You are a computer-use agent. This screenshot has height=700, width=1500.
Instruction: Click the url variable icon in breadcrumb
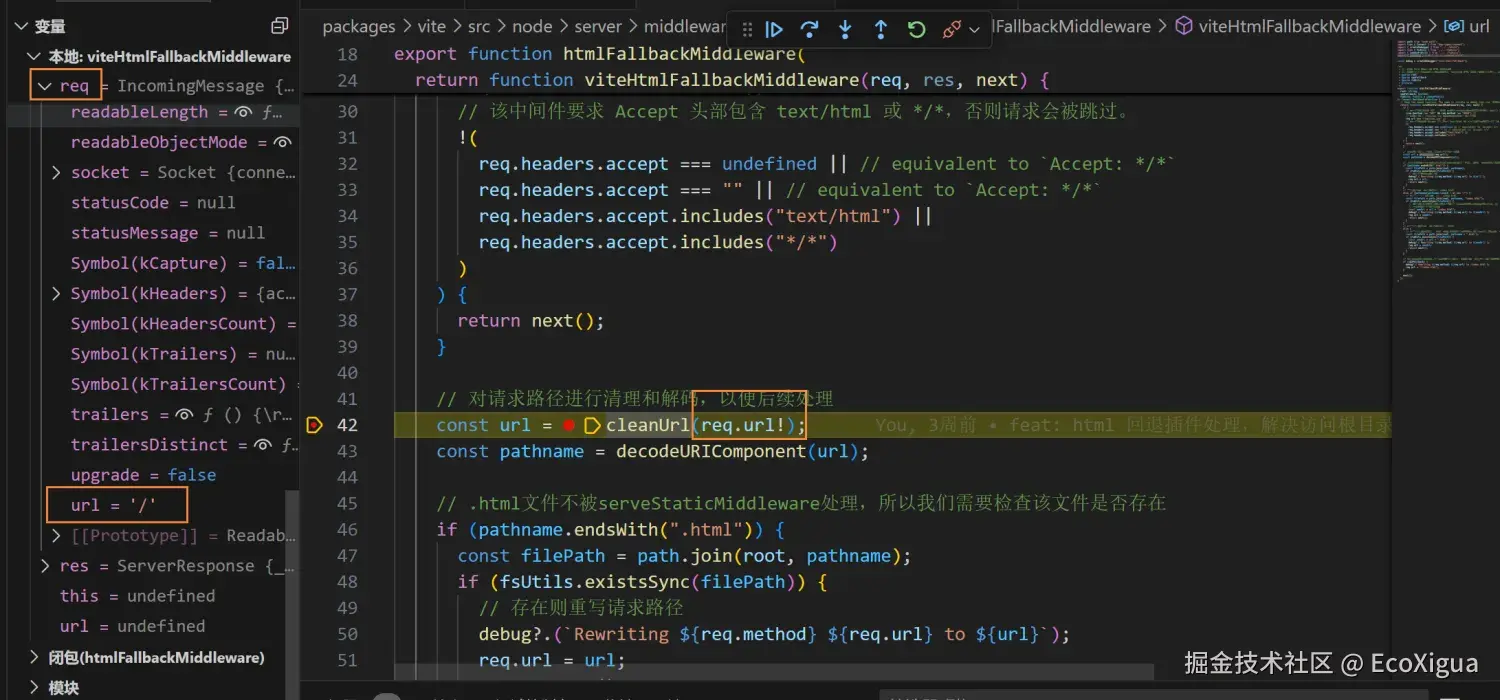click(1455, 27)
